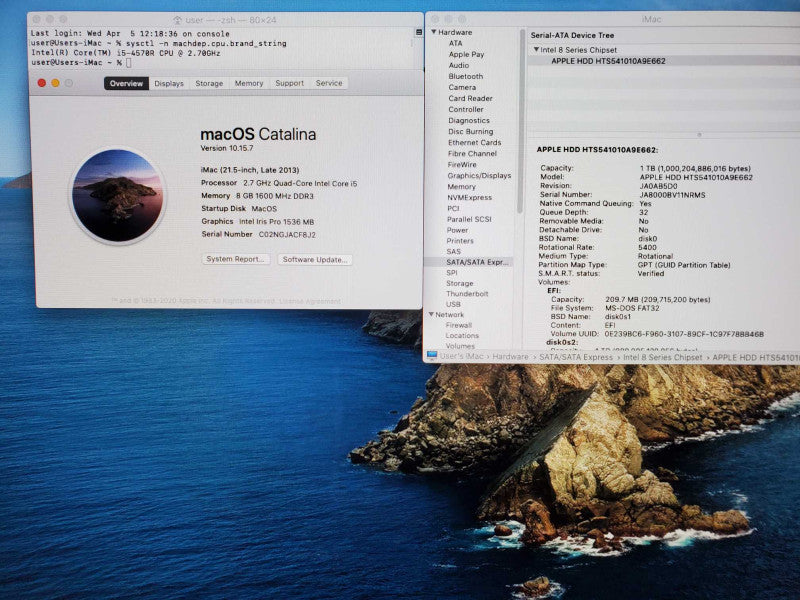Collapse the Intel 8 Series Chipset tree
Viewport: 800px width, 600px height.
pos(536,49)
